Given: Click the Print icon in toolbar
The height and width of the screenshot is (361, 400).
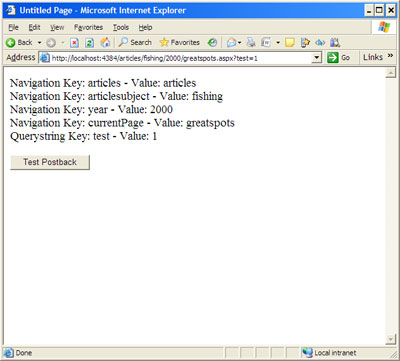Looking at the screenshot, I should tap(251, 43).
